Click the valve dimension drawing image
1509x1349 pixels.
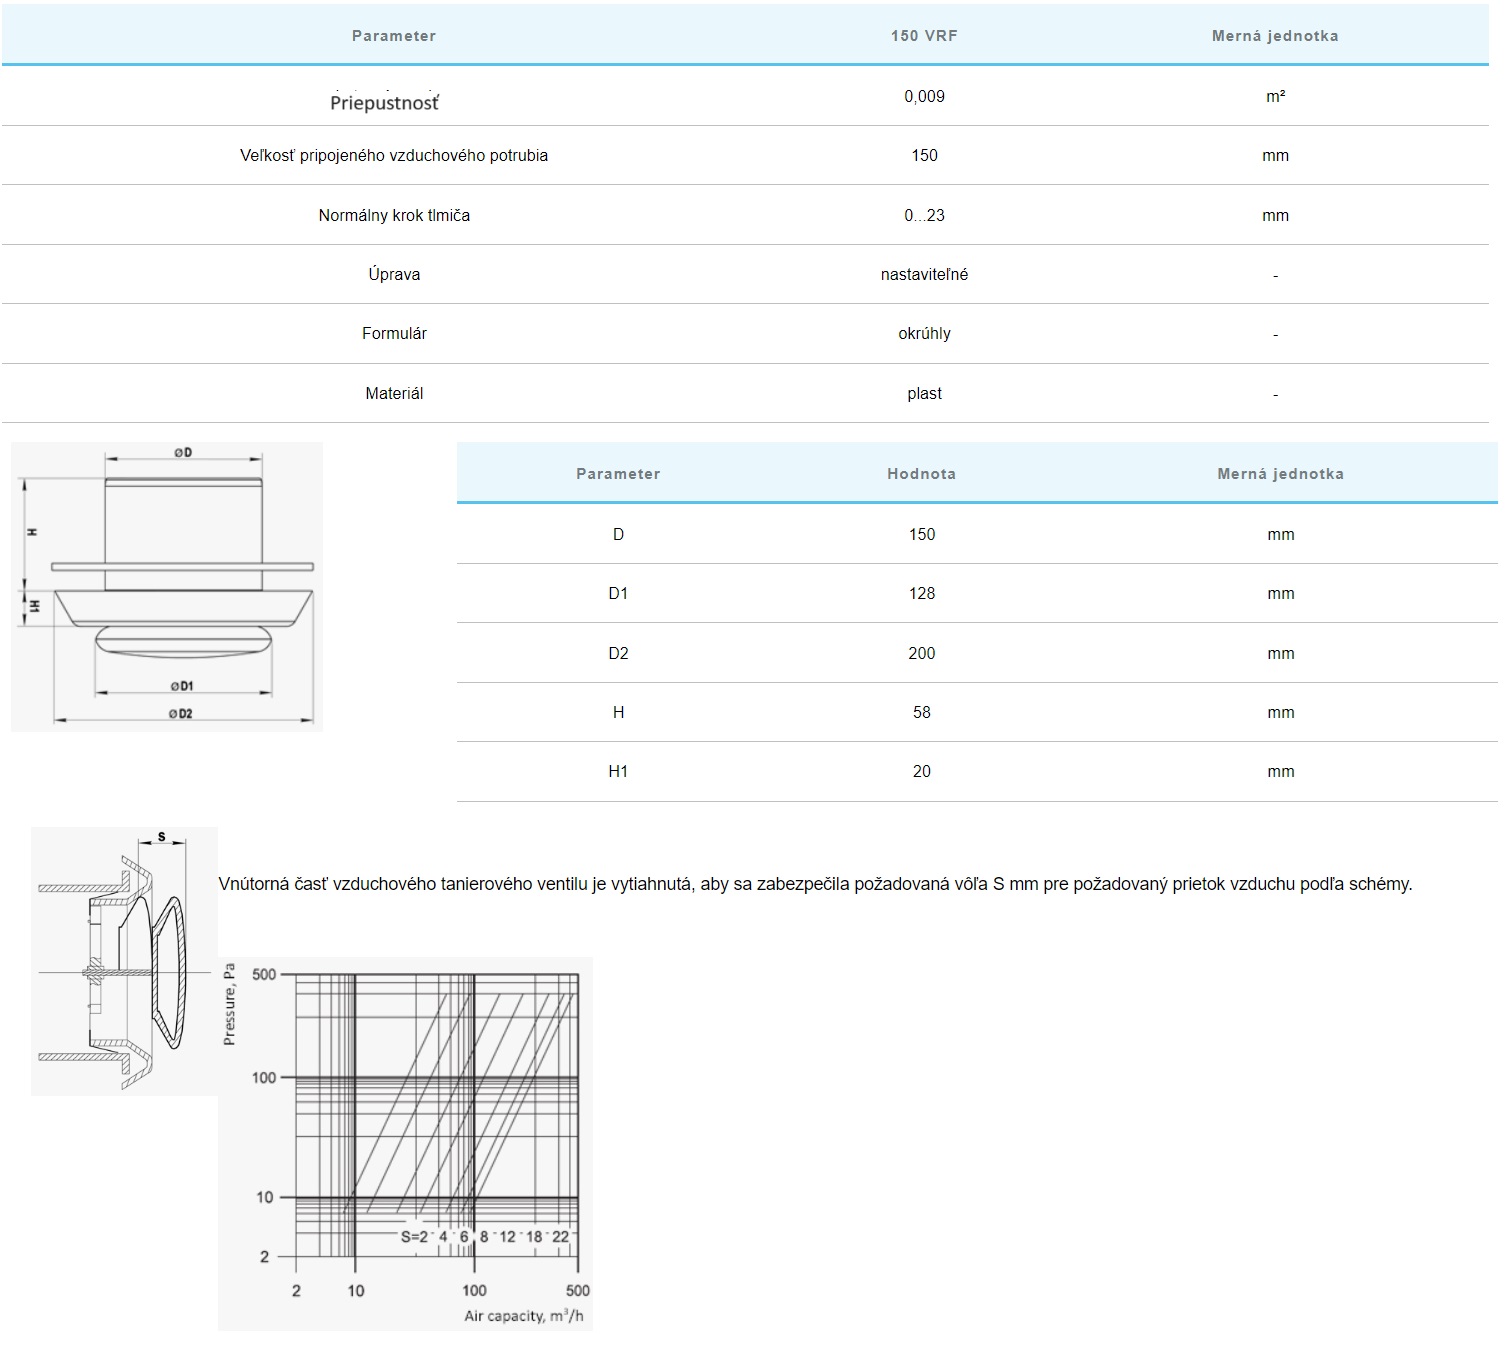(x=167, y=586)
